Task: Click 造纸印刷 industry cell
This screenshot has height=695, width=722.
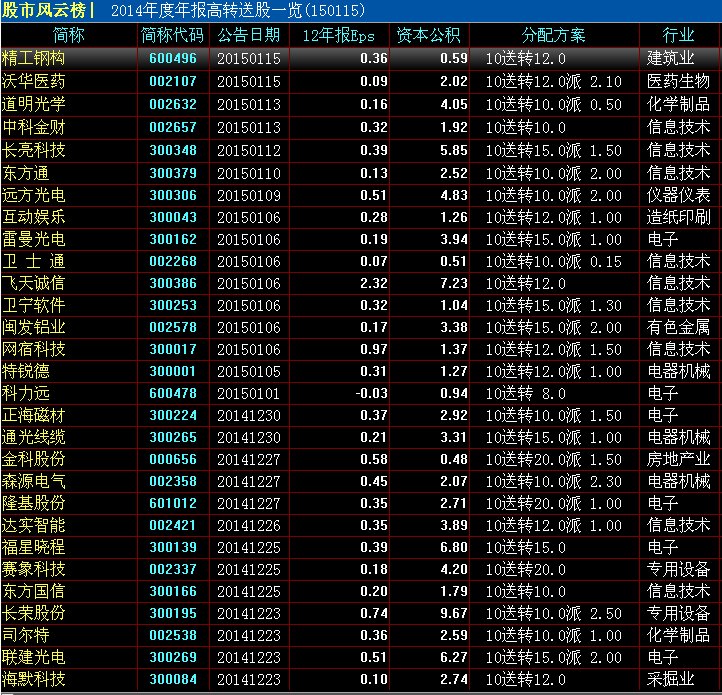Action: (x=678, y=217)
